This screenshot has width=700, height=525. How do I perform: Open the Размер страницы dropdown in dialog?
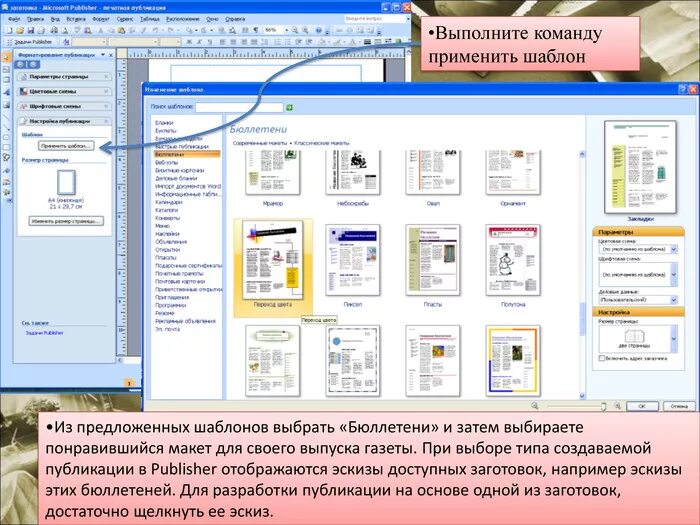673,339
